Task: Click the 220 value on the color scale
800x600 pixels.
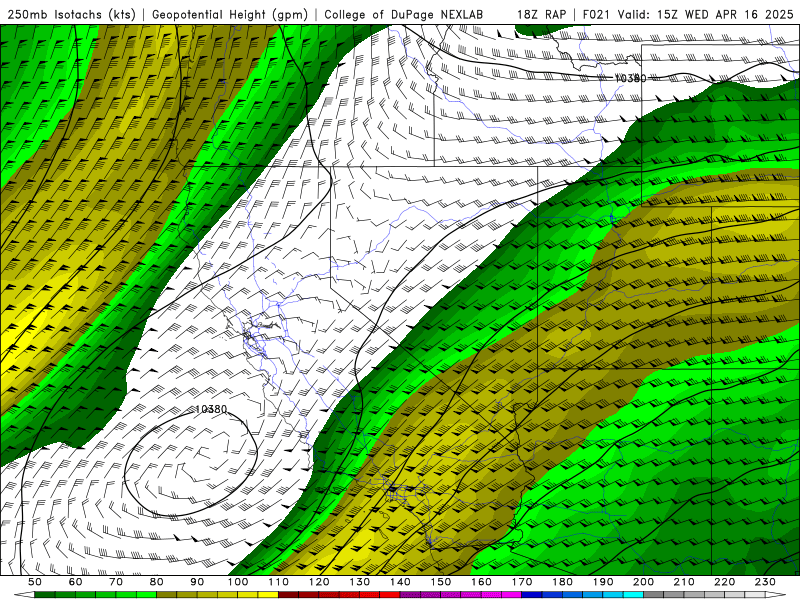Action: coord(724,582)
